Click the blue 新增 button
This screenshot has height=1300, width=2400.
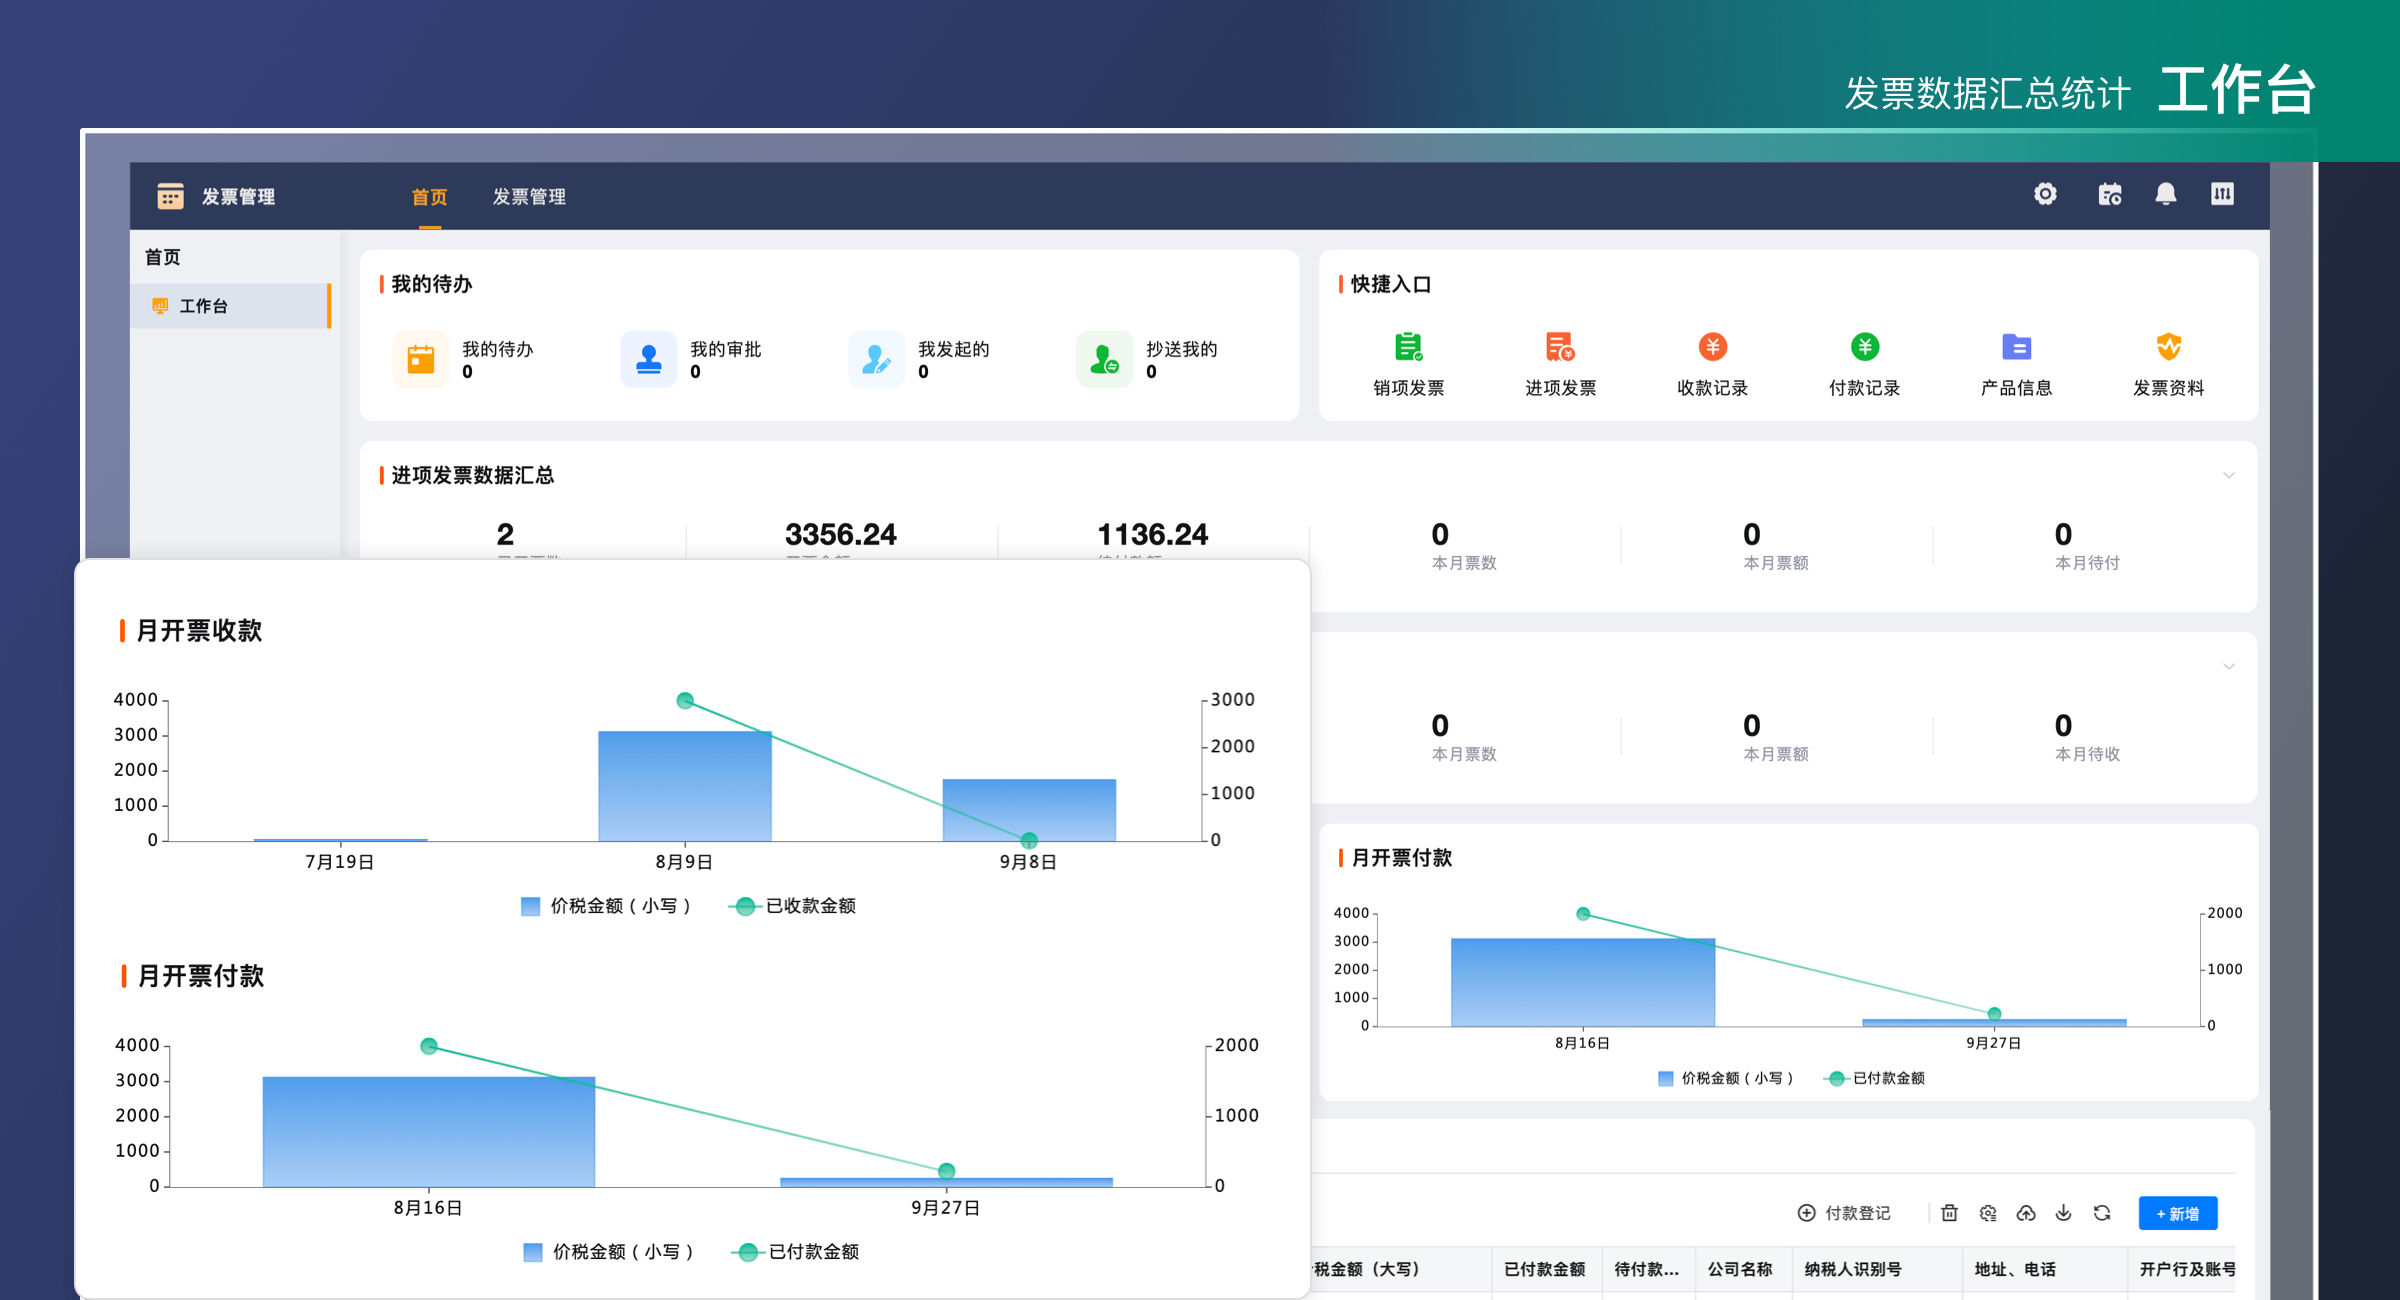click(2177, 1213)
